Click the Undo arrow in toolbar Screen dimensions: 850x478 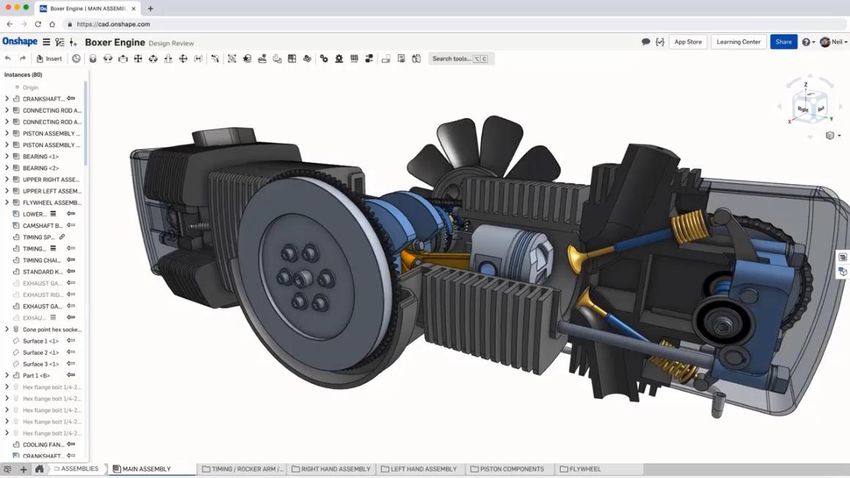pos(8,59)
